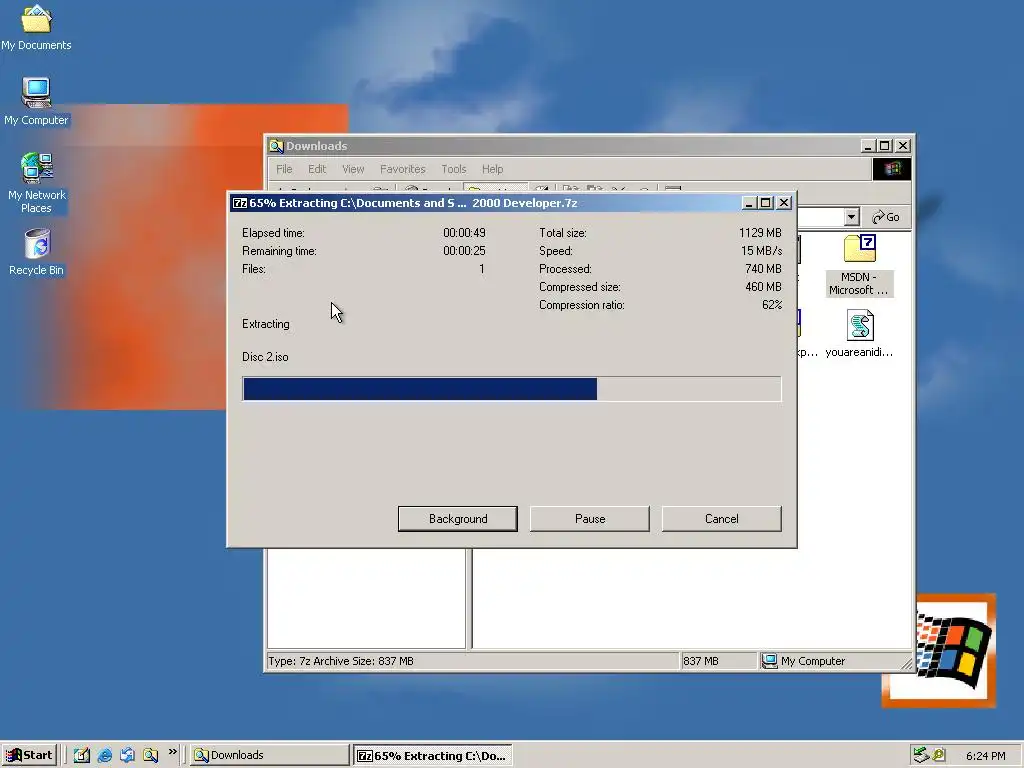Image resolution: width=1024 pixels, height=768 pixels.
Task: Click the 7z icon in extraction title bar
Action: (240, 203)
